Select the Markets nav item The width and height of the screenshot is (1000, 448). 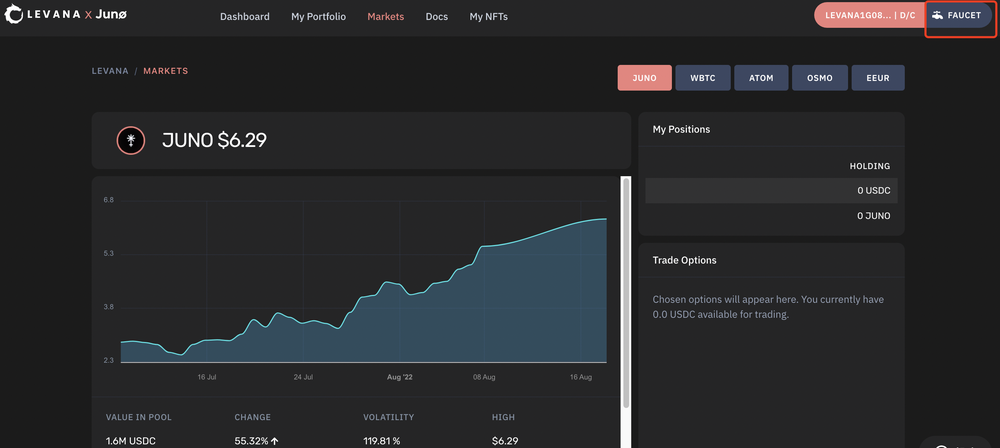click(x=386, y=17)
